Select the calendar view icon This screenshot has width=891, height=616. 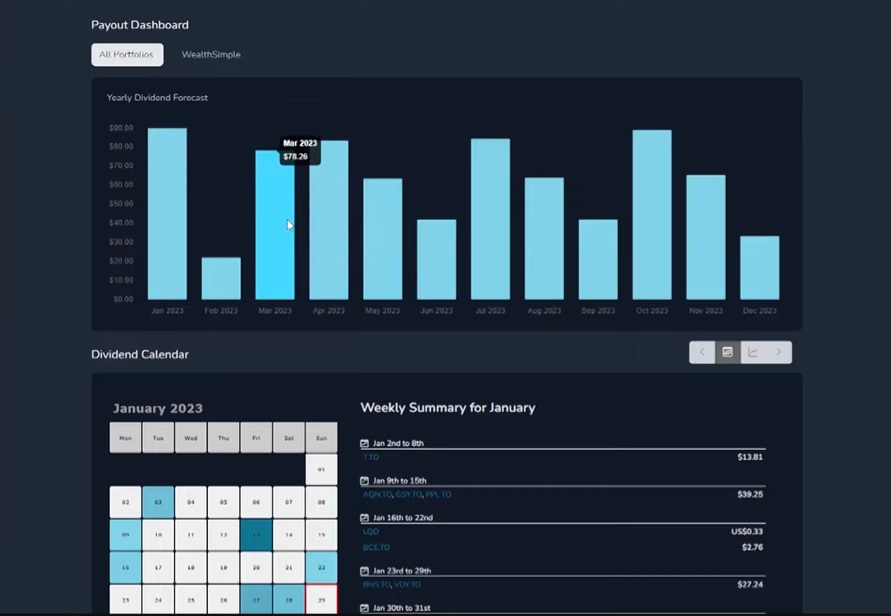(x=727, y=352)
